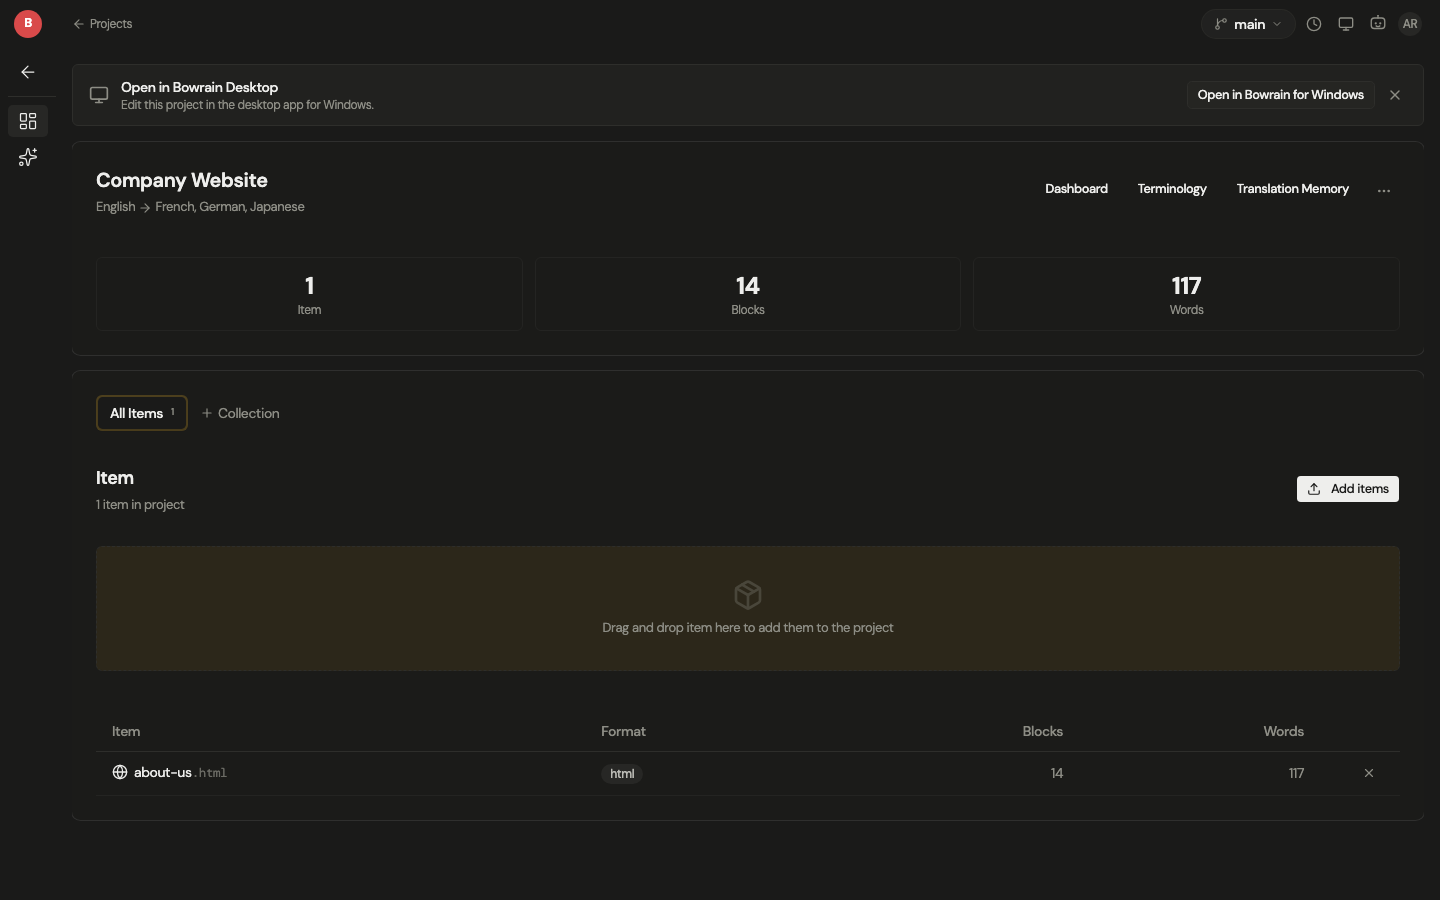
Task: Click the Item column header
Action: pos(126,732)
